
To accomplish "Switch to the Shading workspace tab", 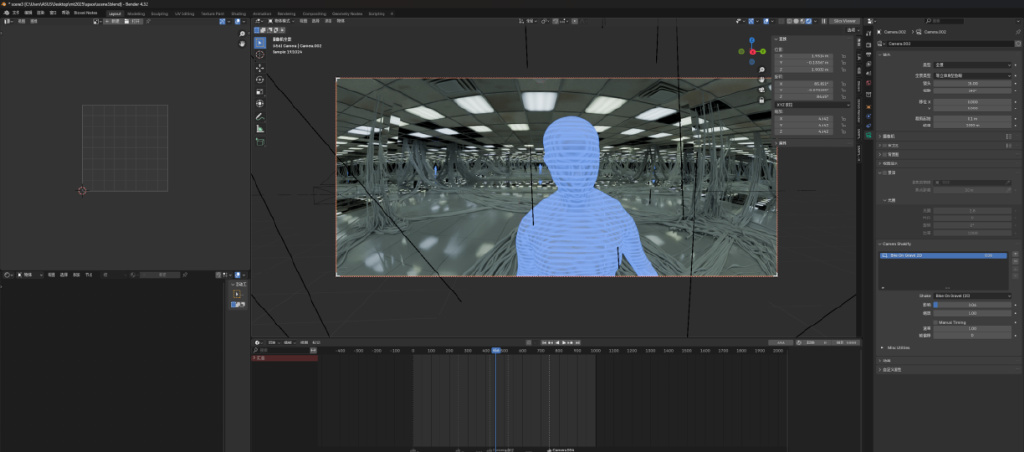I will (238, 13).
